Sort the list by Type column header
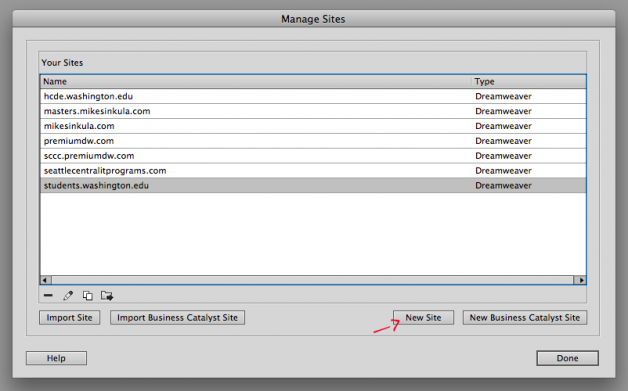 [529, 81]
